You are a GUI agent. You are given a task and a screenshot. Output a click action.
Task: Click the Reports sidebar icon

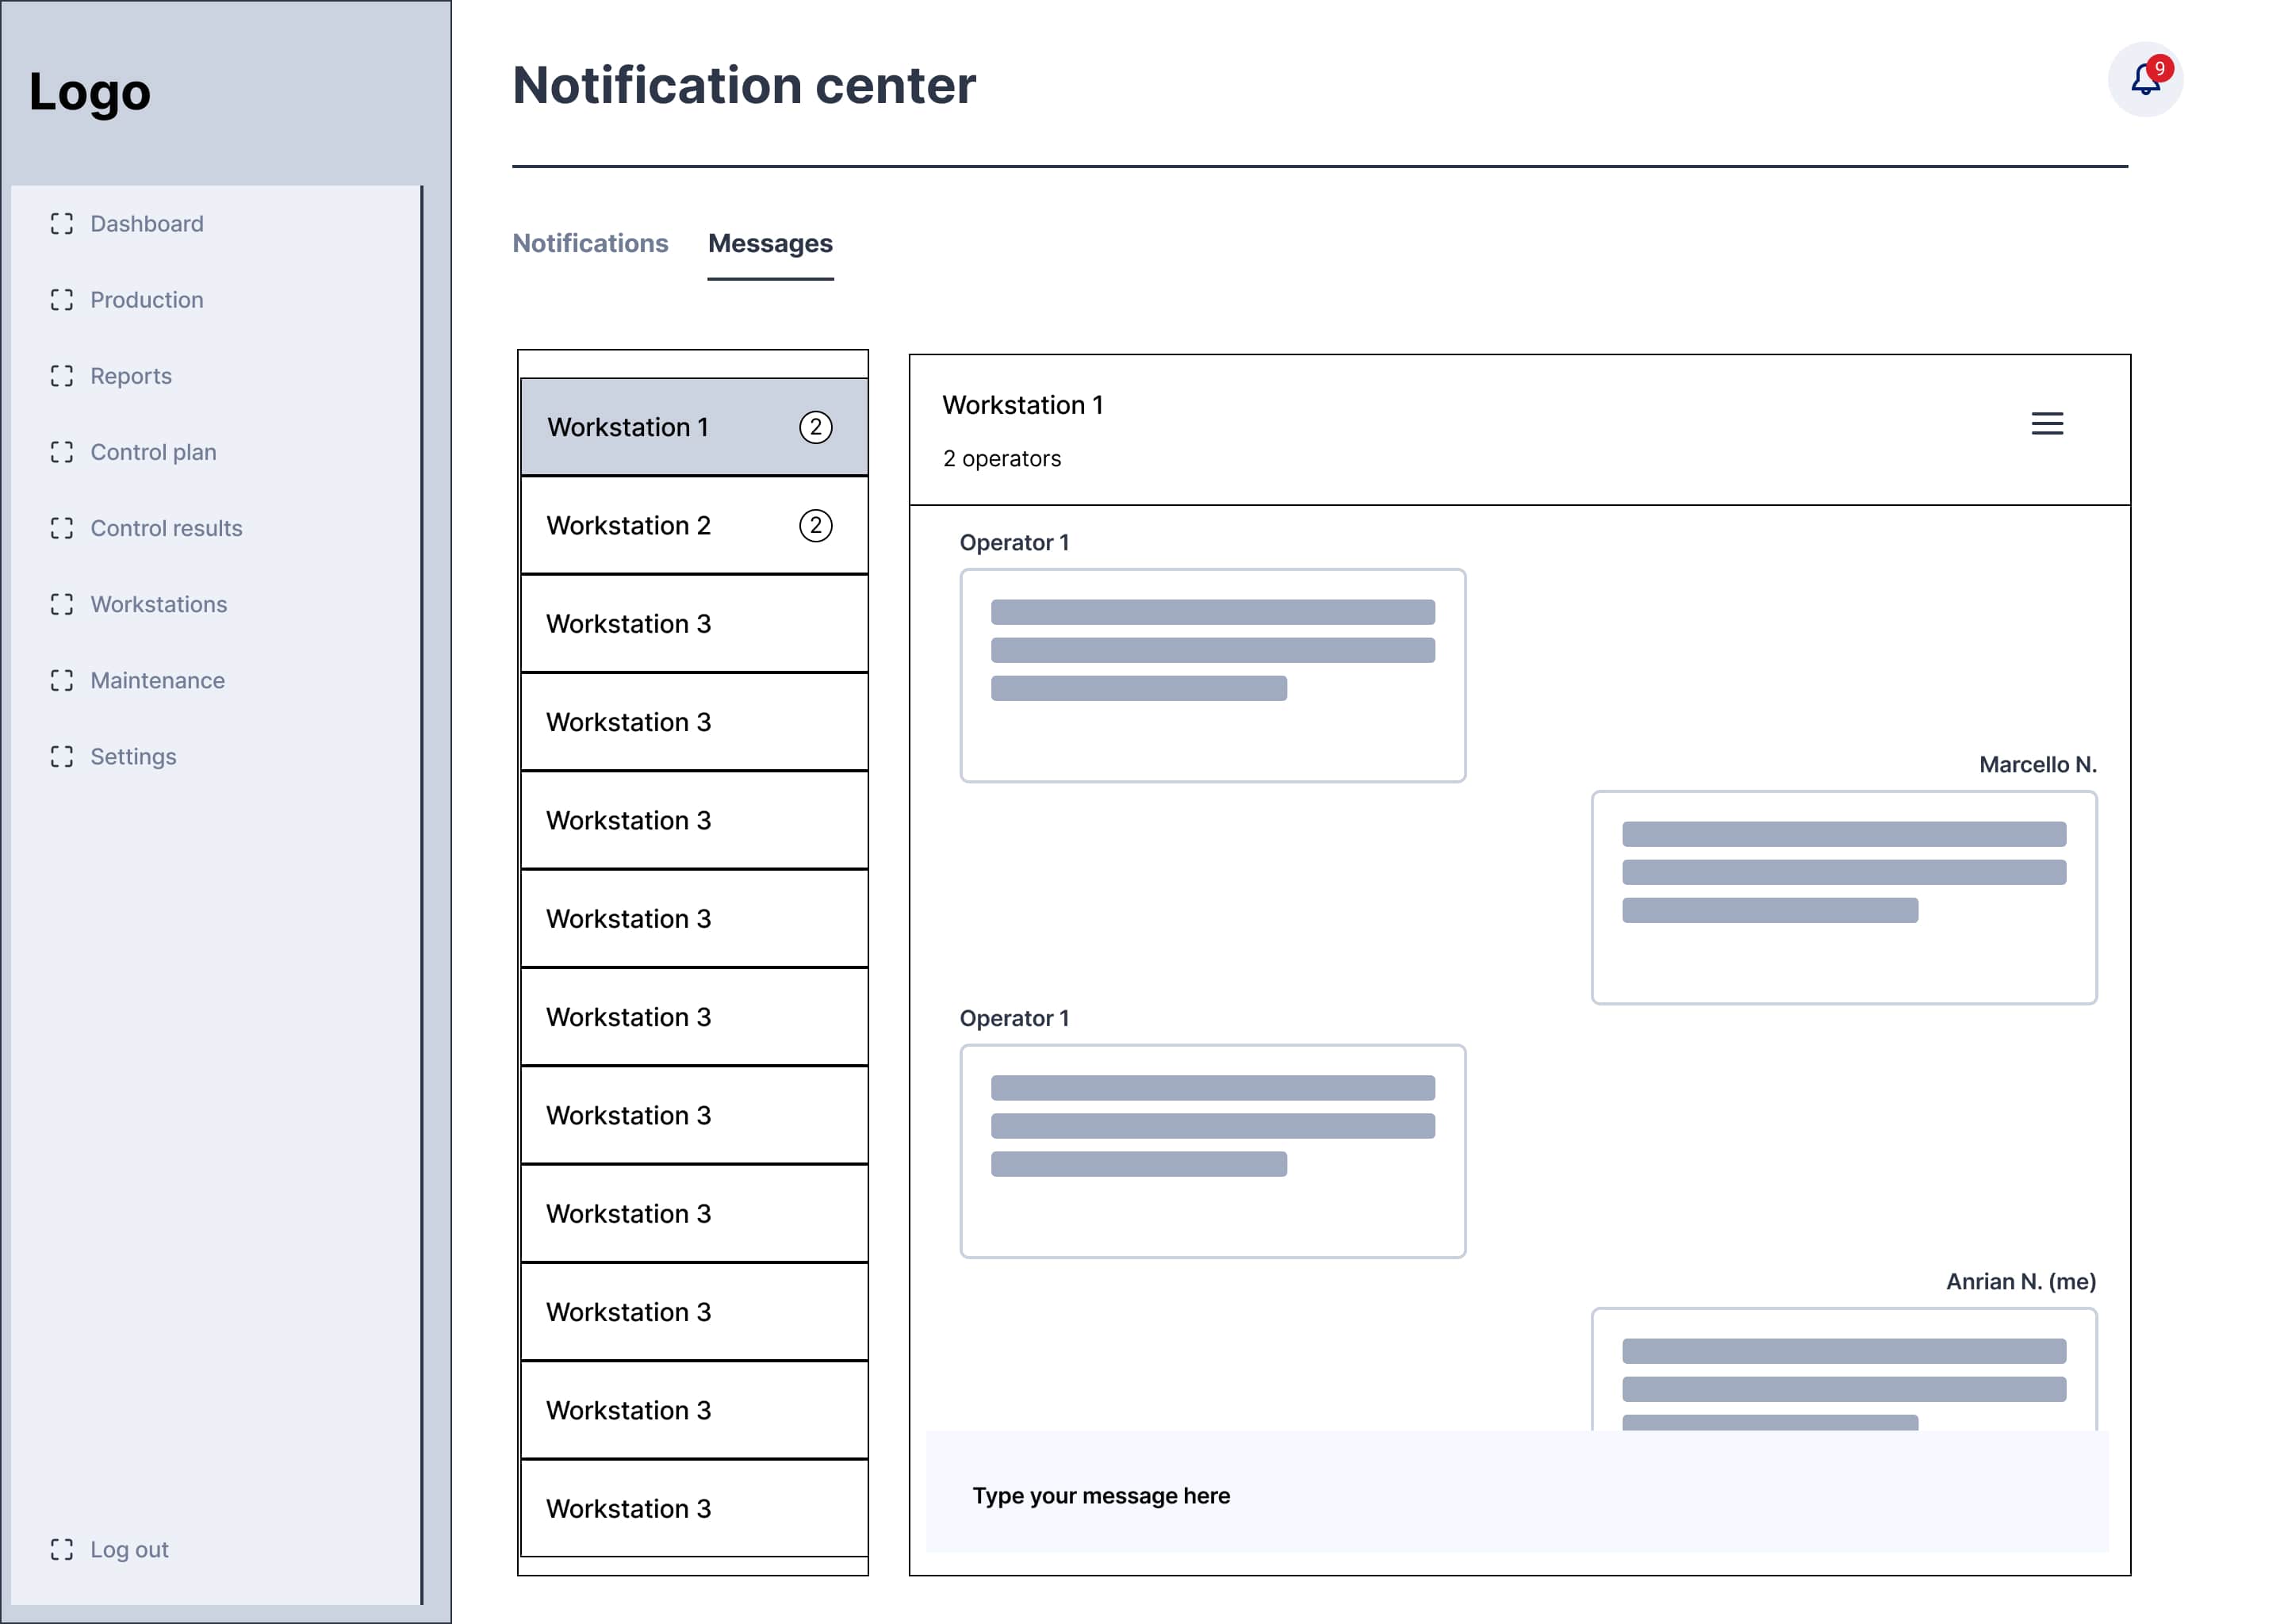point(62,375)
